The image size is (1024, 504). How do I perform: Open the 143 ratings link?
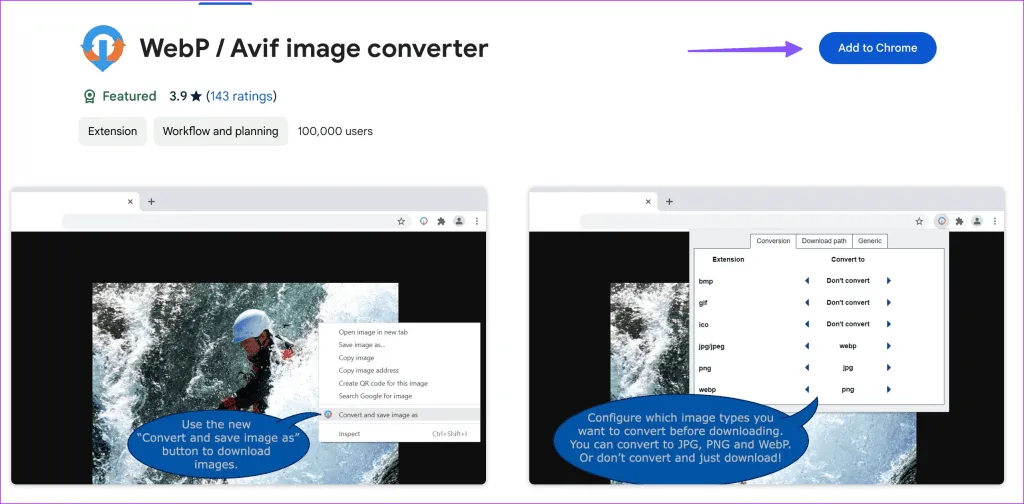[241, 97]
